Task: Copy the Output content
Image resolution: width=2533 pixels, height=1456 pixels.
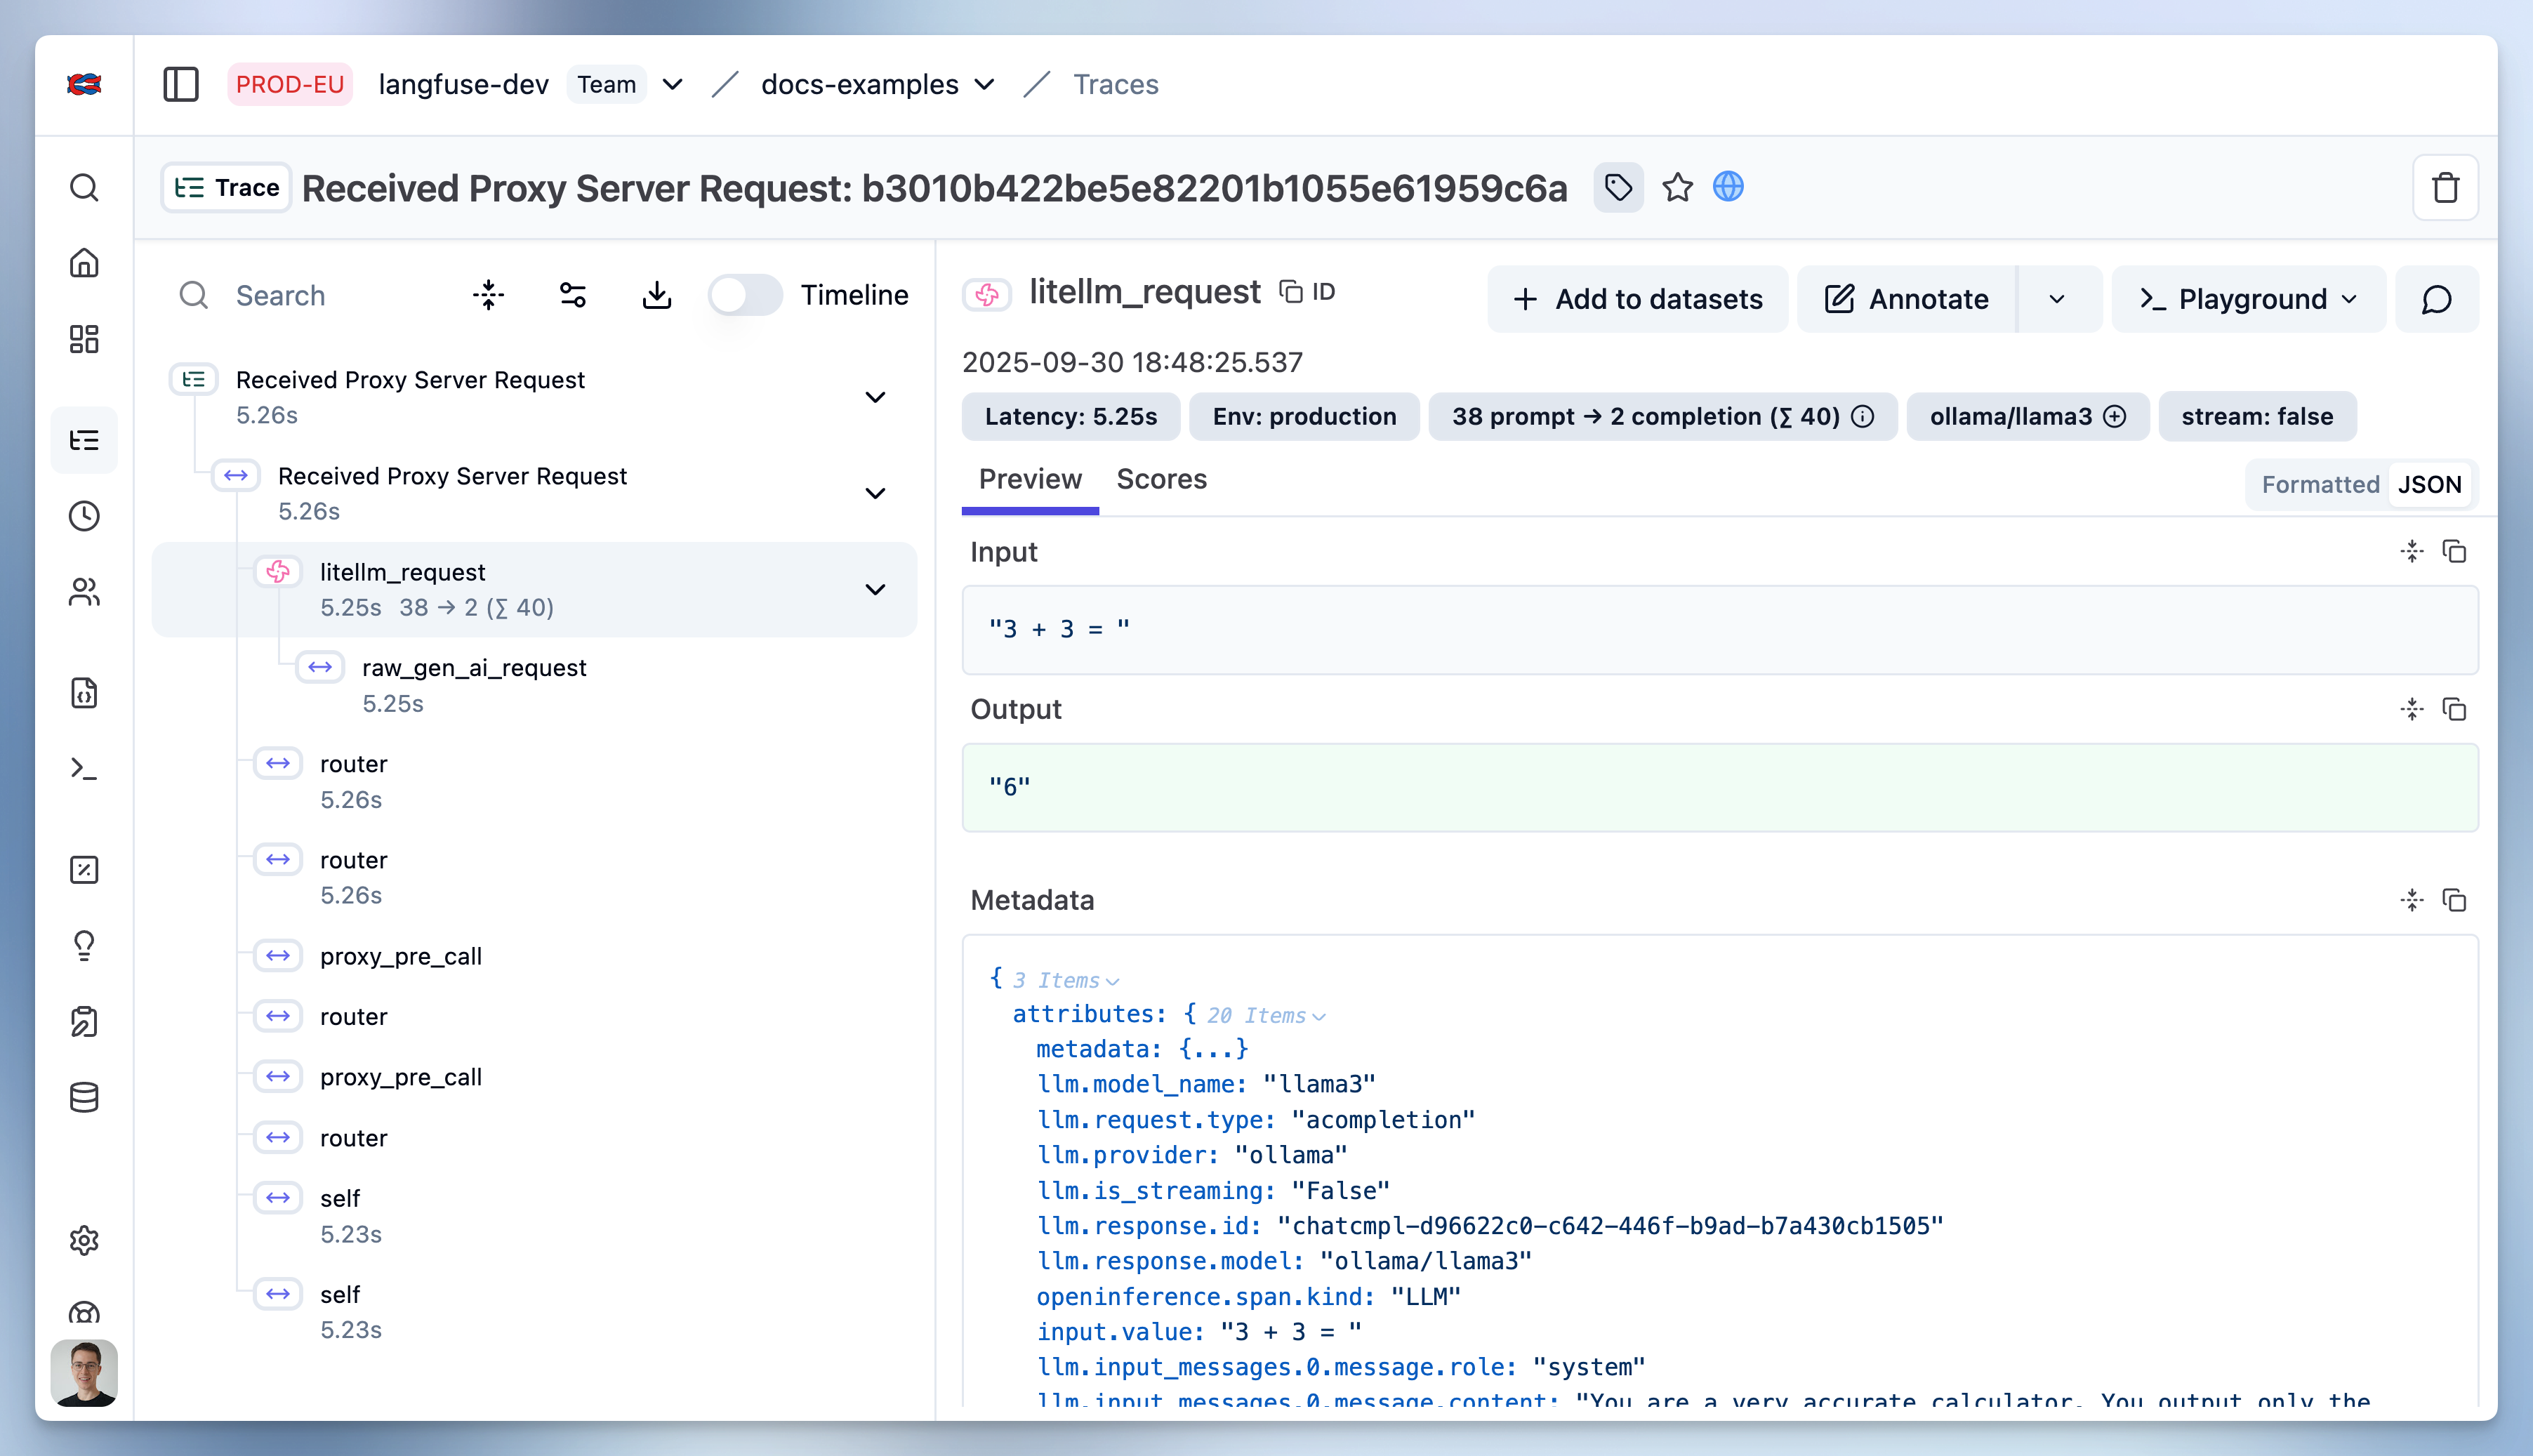Action: tap(2454, 709)
